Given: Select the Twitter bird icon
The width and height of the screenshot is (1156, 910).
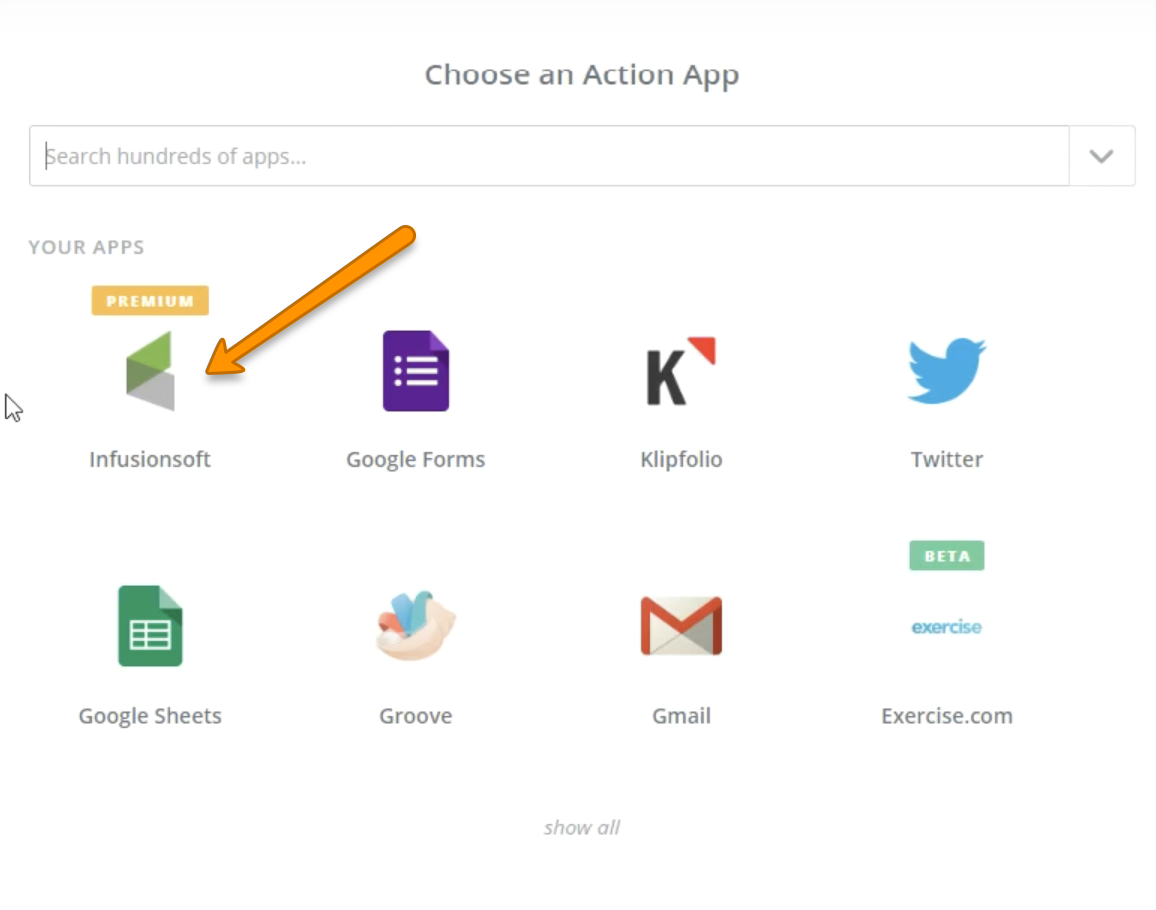Looking at the screenshot, I should (x=947, y=371).
